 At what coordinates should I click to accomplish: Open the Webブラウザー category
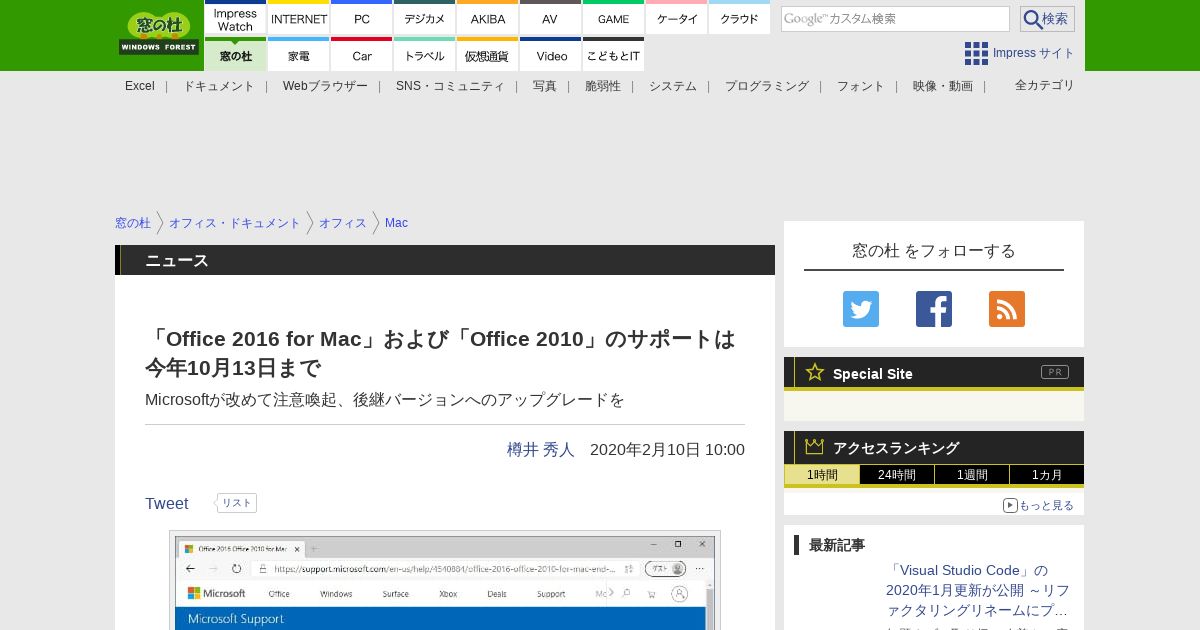point(325,86)
